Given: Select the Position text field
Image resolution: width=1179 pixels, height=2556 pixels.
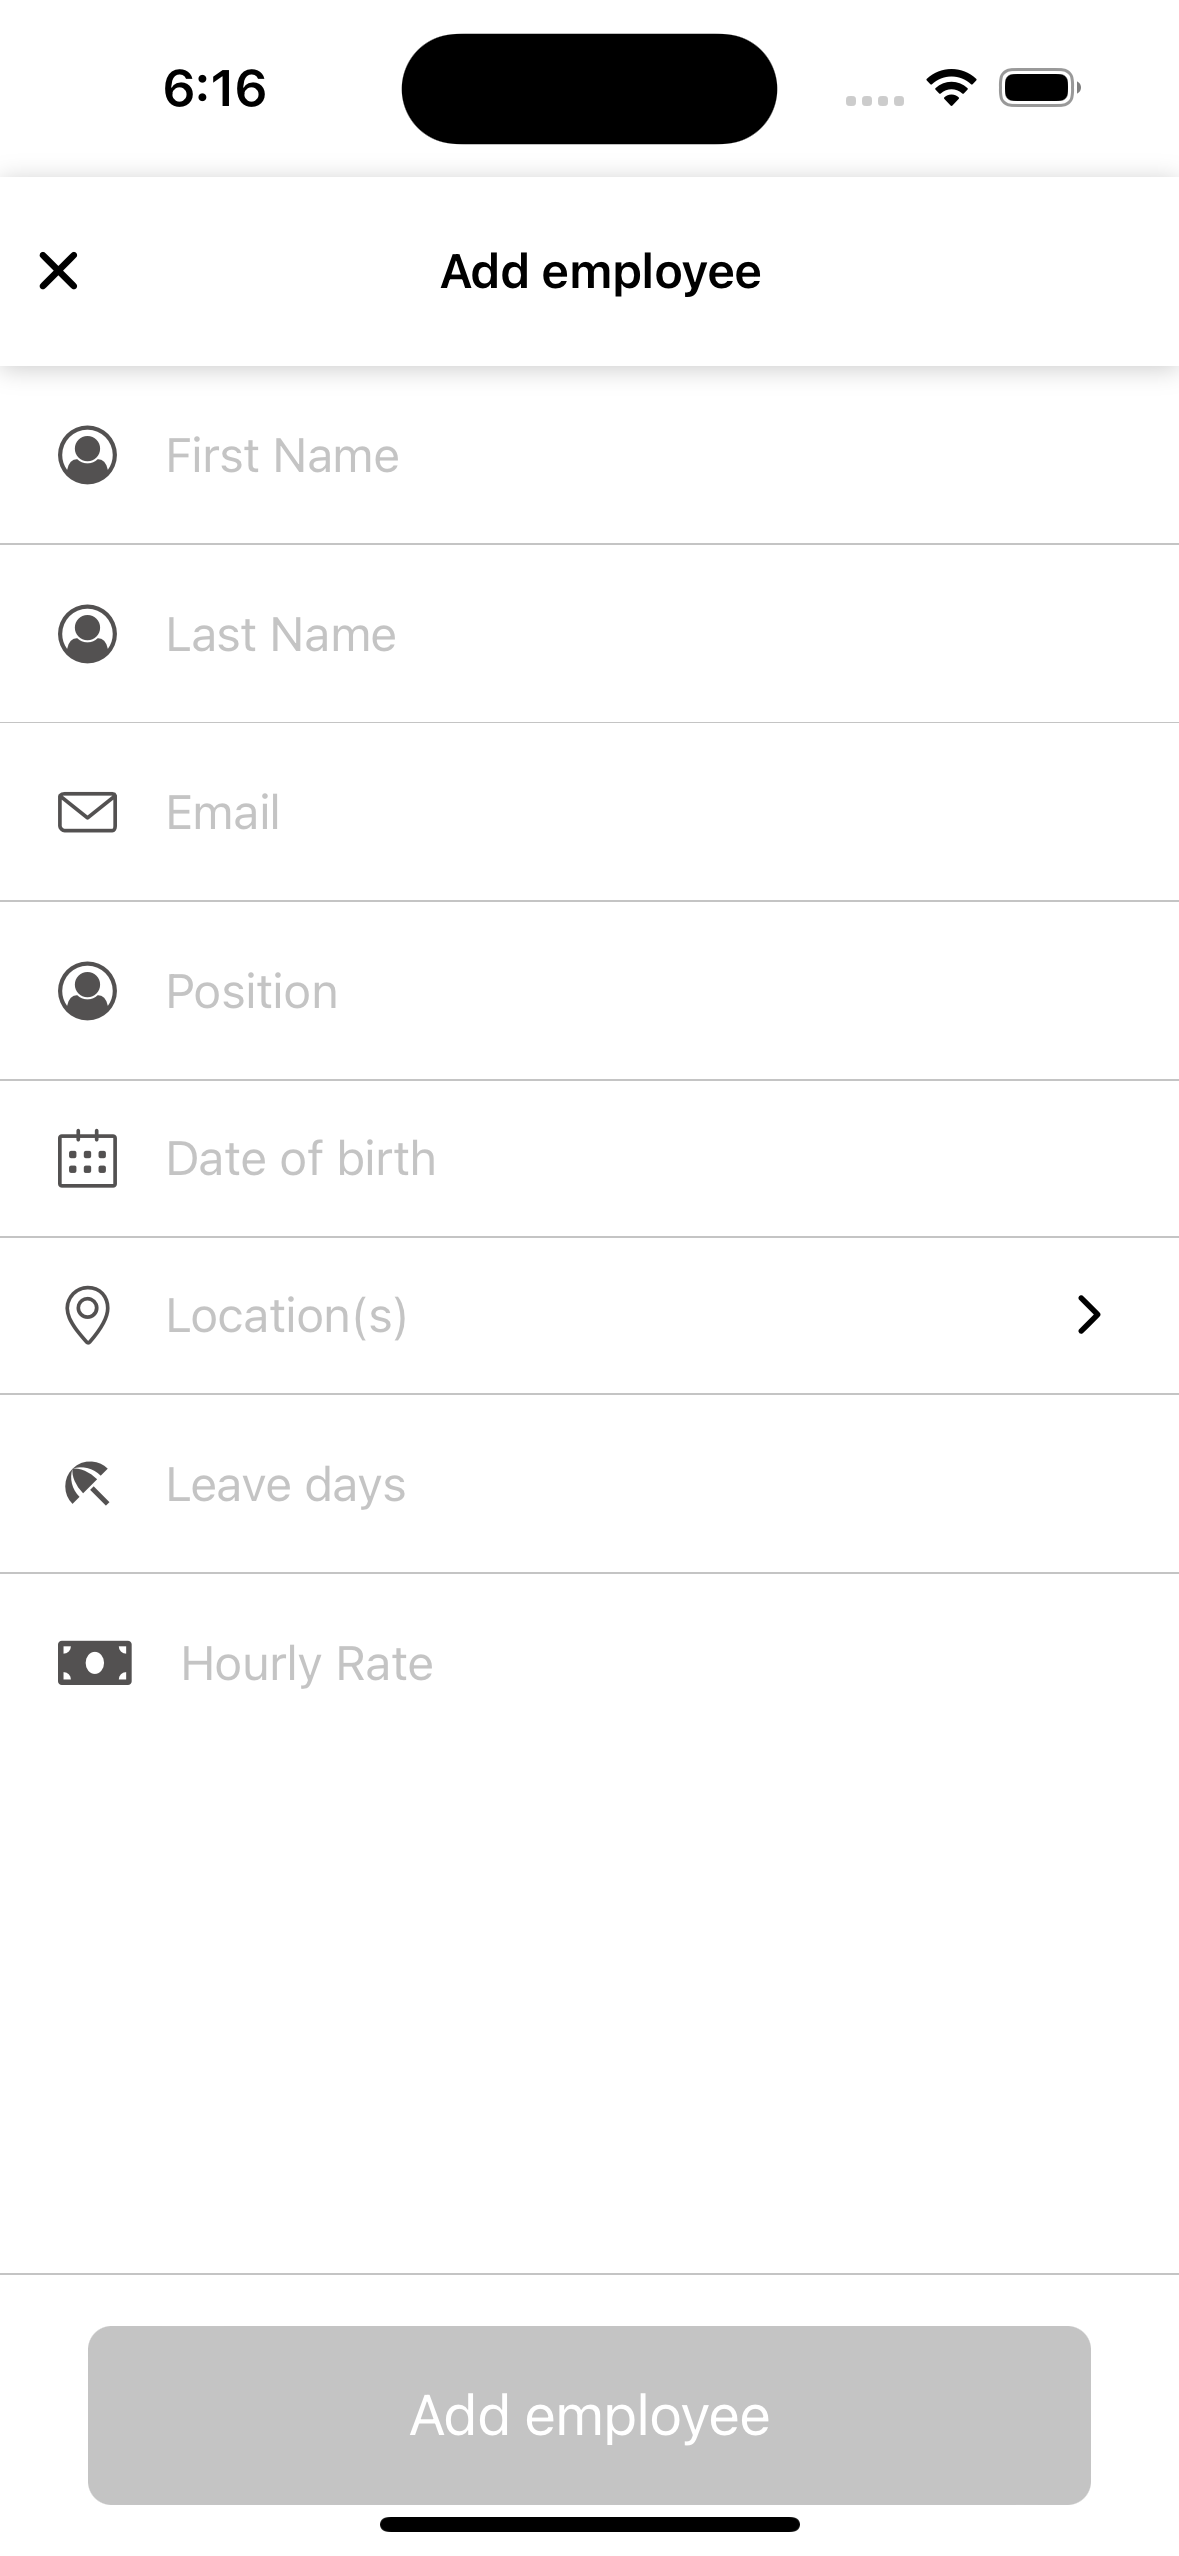Looking at the screenshot, I should click(600, 991).
